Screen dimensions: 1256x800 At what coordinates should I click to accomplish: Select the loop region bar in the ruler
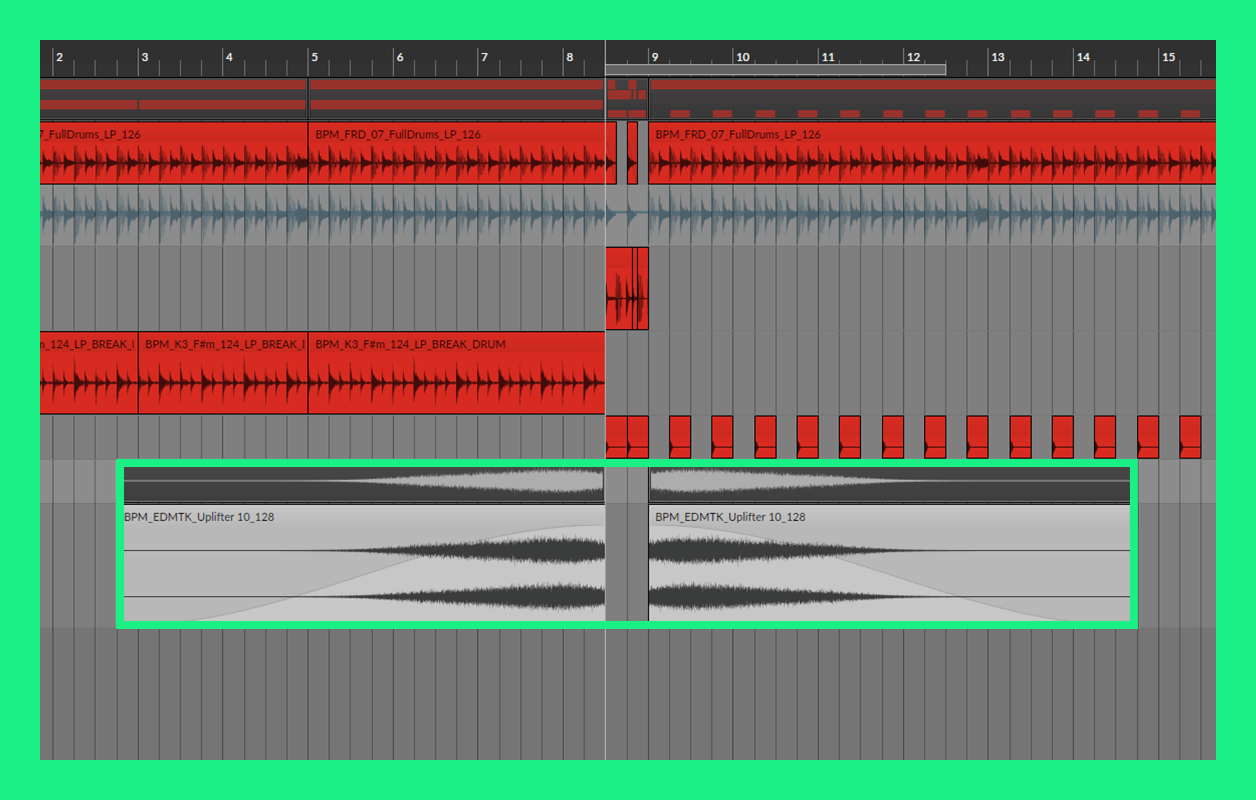(775, 70)
